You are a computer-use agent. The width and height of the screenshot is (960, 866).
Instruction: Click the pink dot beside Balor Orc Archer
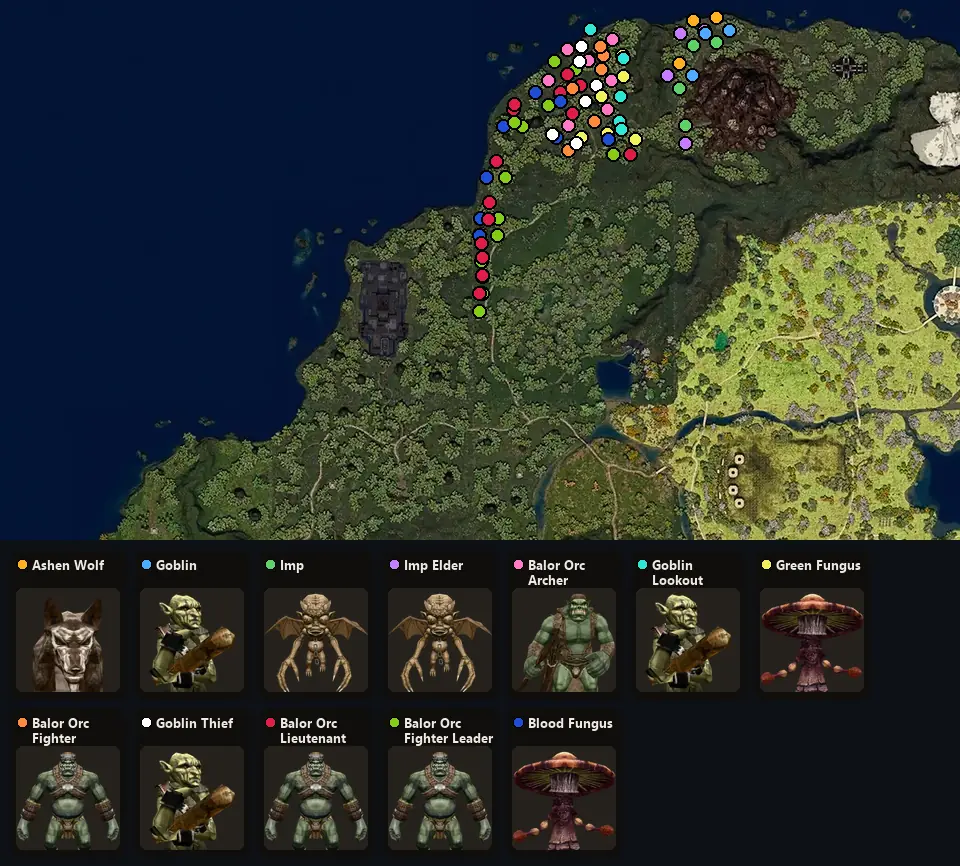(x=519, y=565)
